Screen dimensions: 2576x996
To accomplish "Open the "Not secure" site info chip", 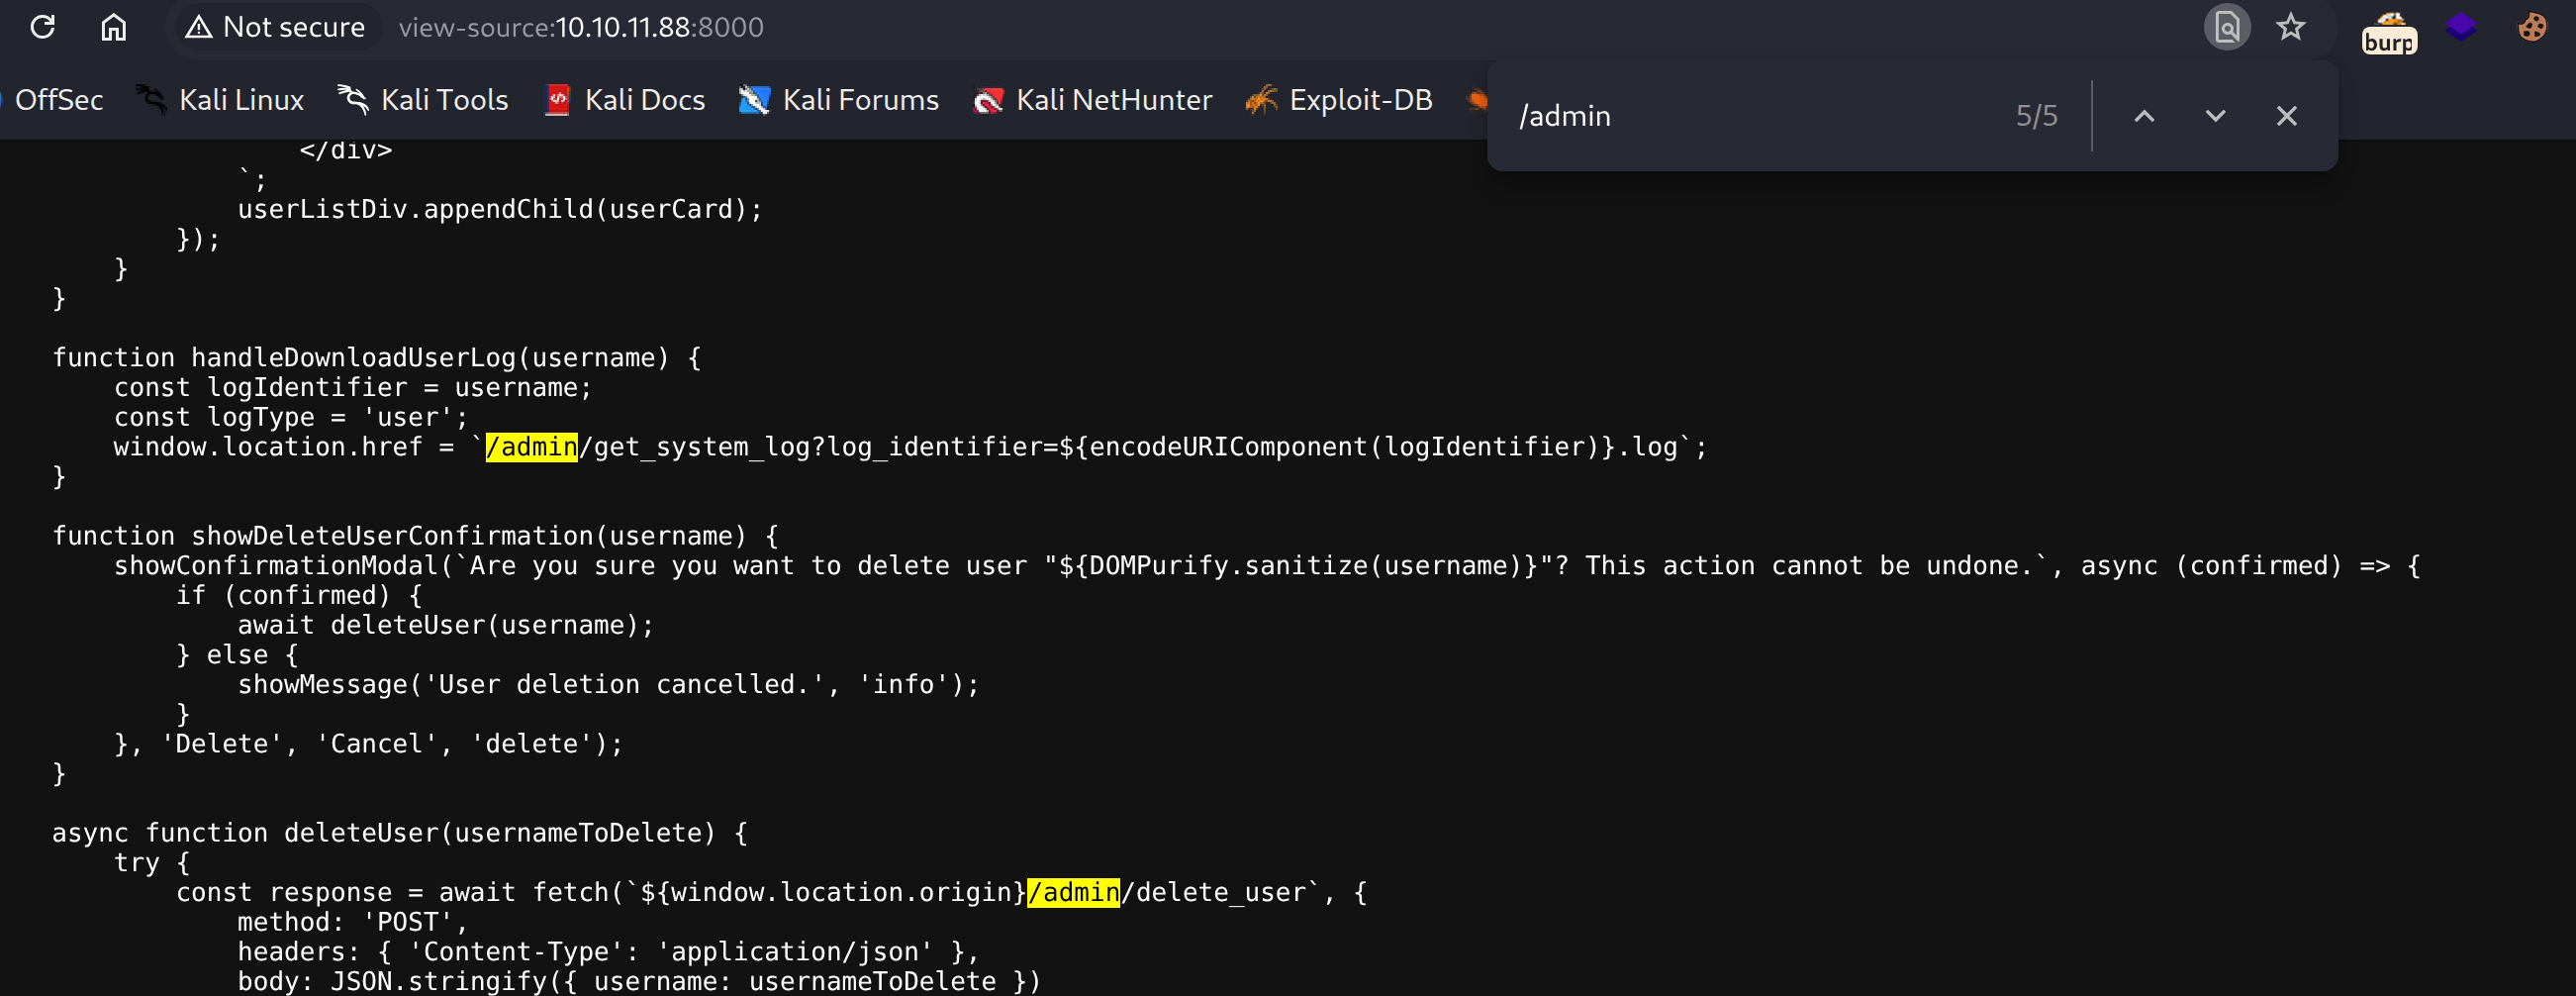I will (276, 27).
